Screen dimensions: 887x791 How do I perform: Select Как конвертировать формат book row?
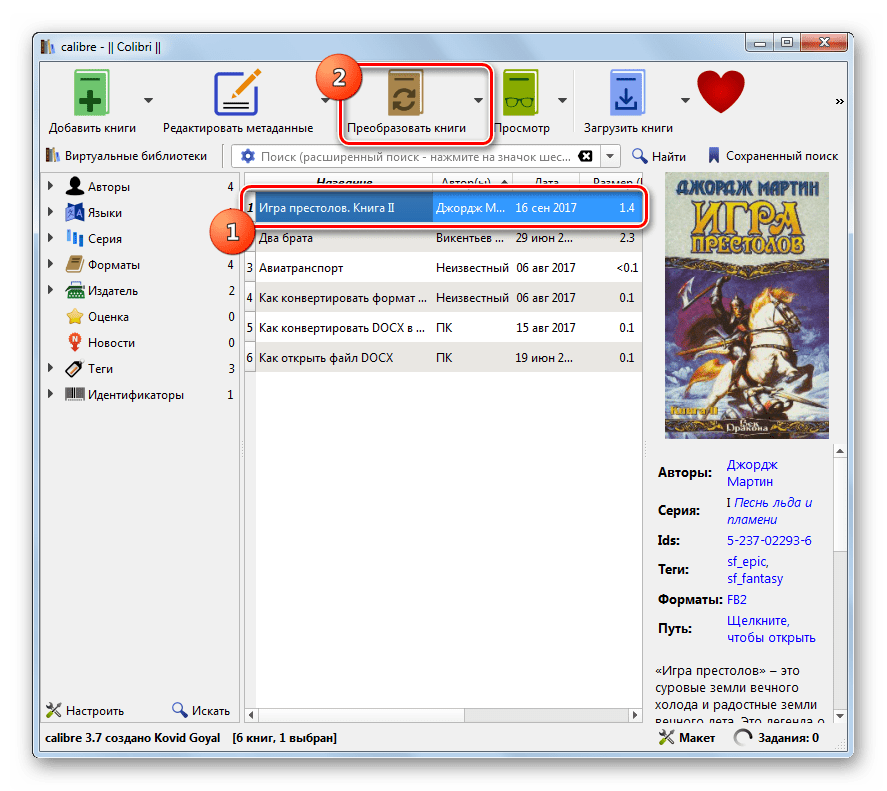444,298
